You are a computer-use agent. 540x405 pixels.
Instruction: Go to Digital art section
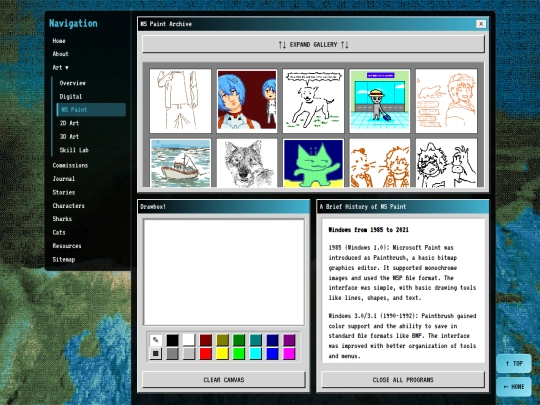tap(71, 96)
